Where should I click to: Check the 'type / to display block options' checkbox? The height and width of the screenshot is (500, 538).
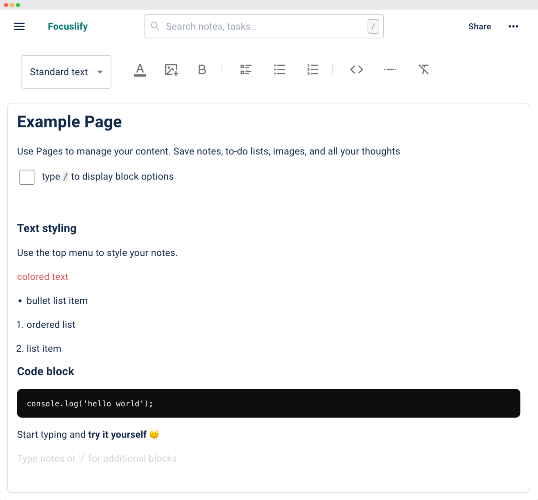tap(27, 177)
